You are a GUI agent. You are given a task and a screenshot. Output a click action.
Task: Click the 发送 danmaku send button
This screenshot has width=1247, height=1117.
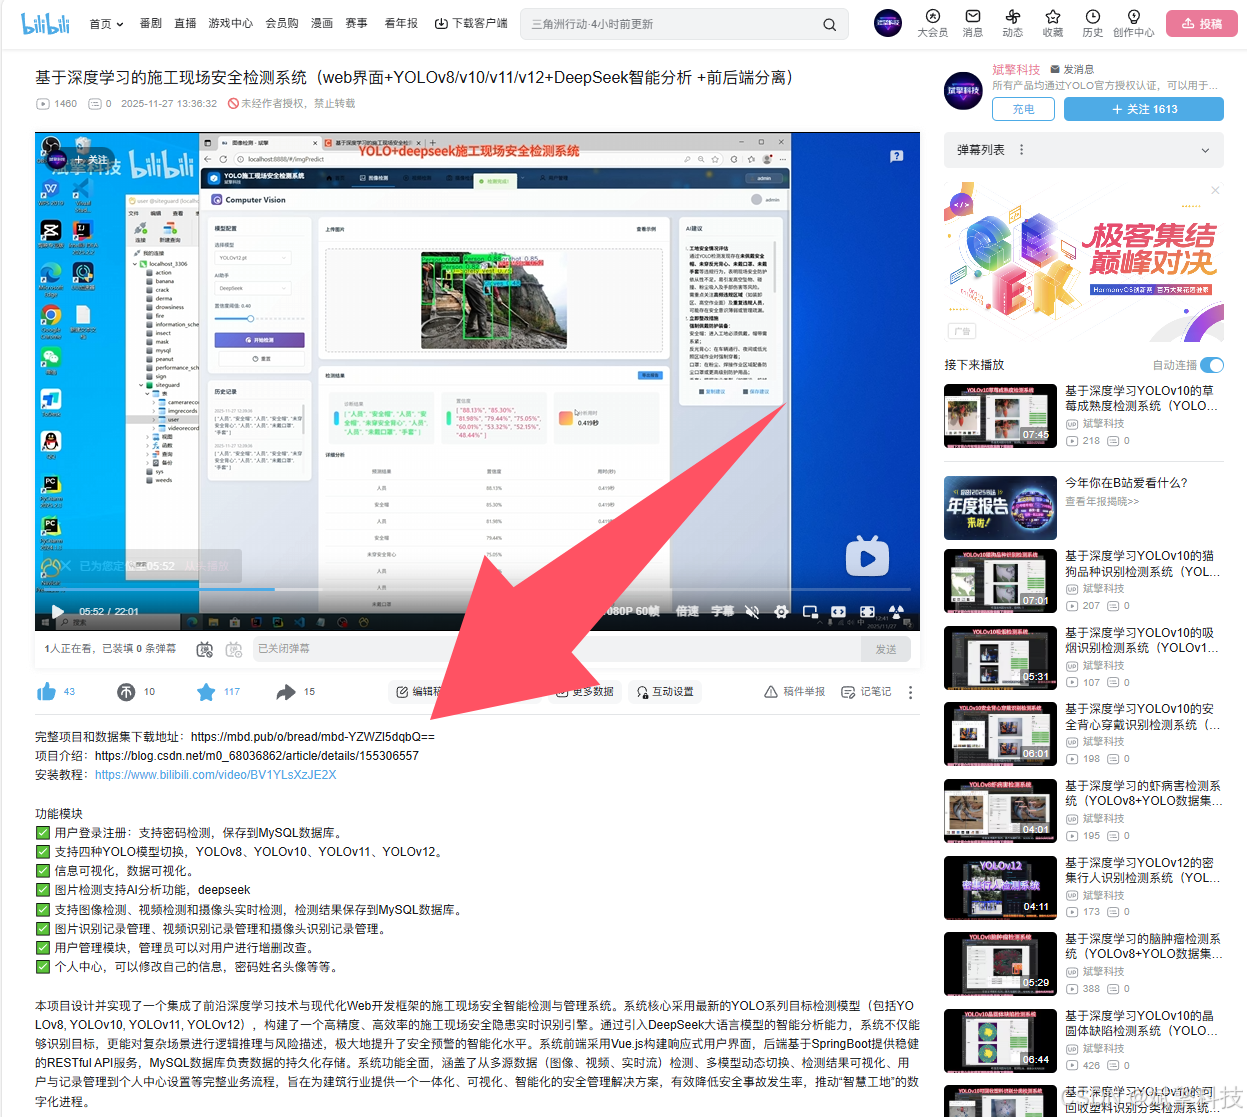(x=886, y=649)
